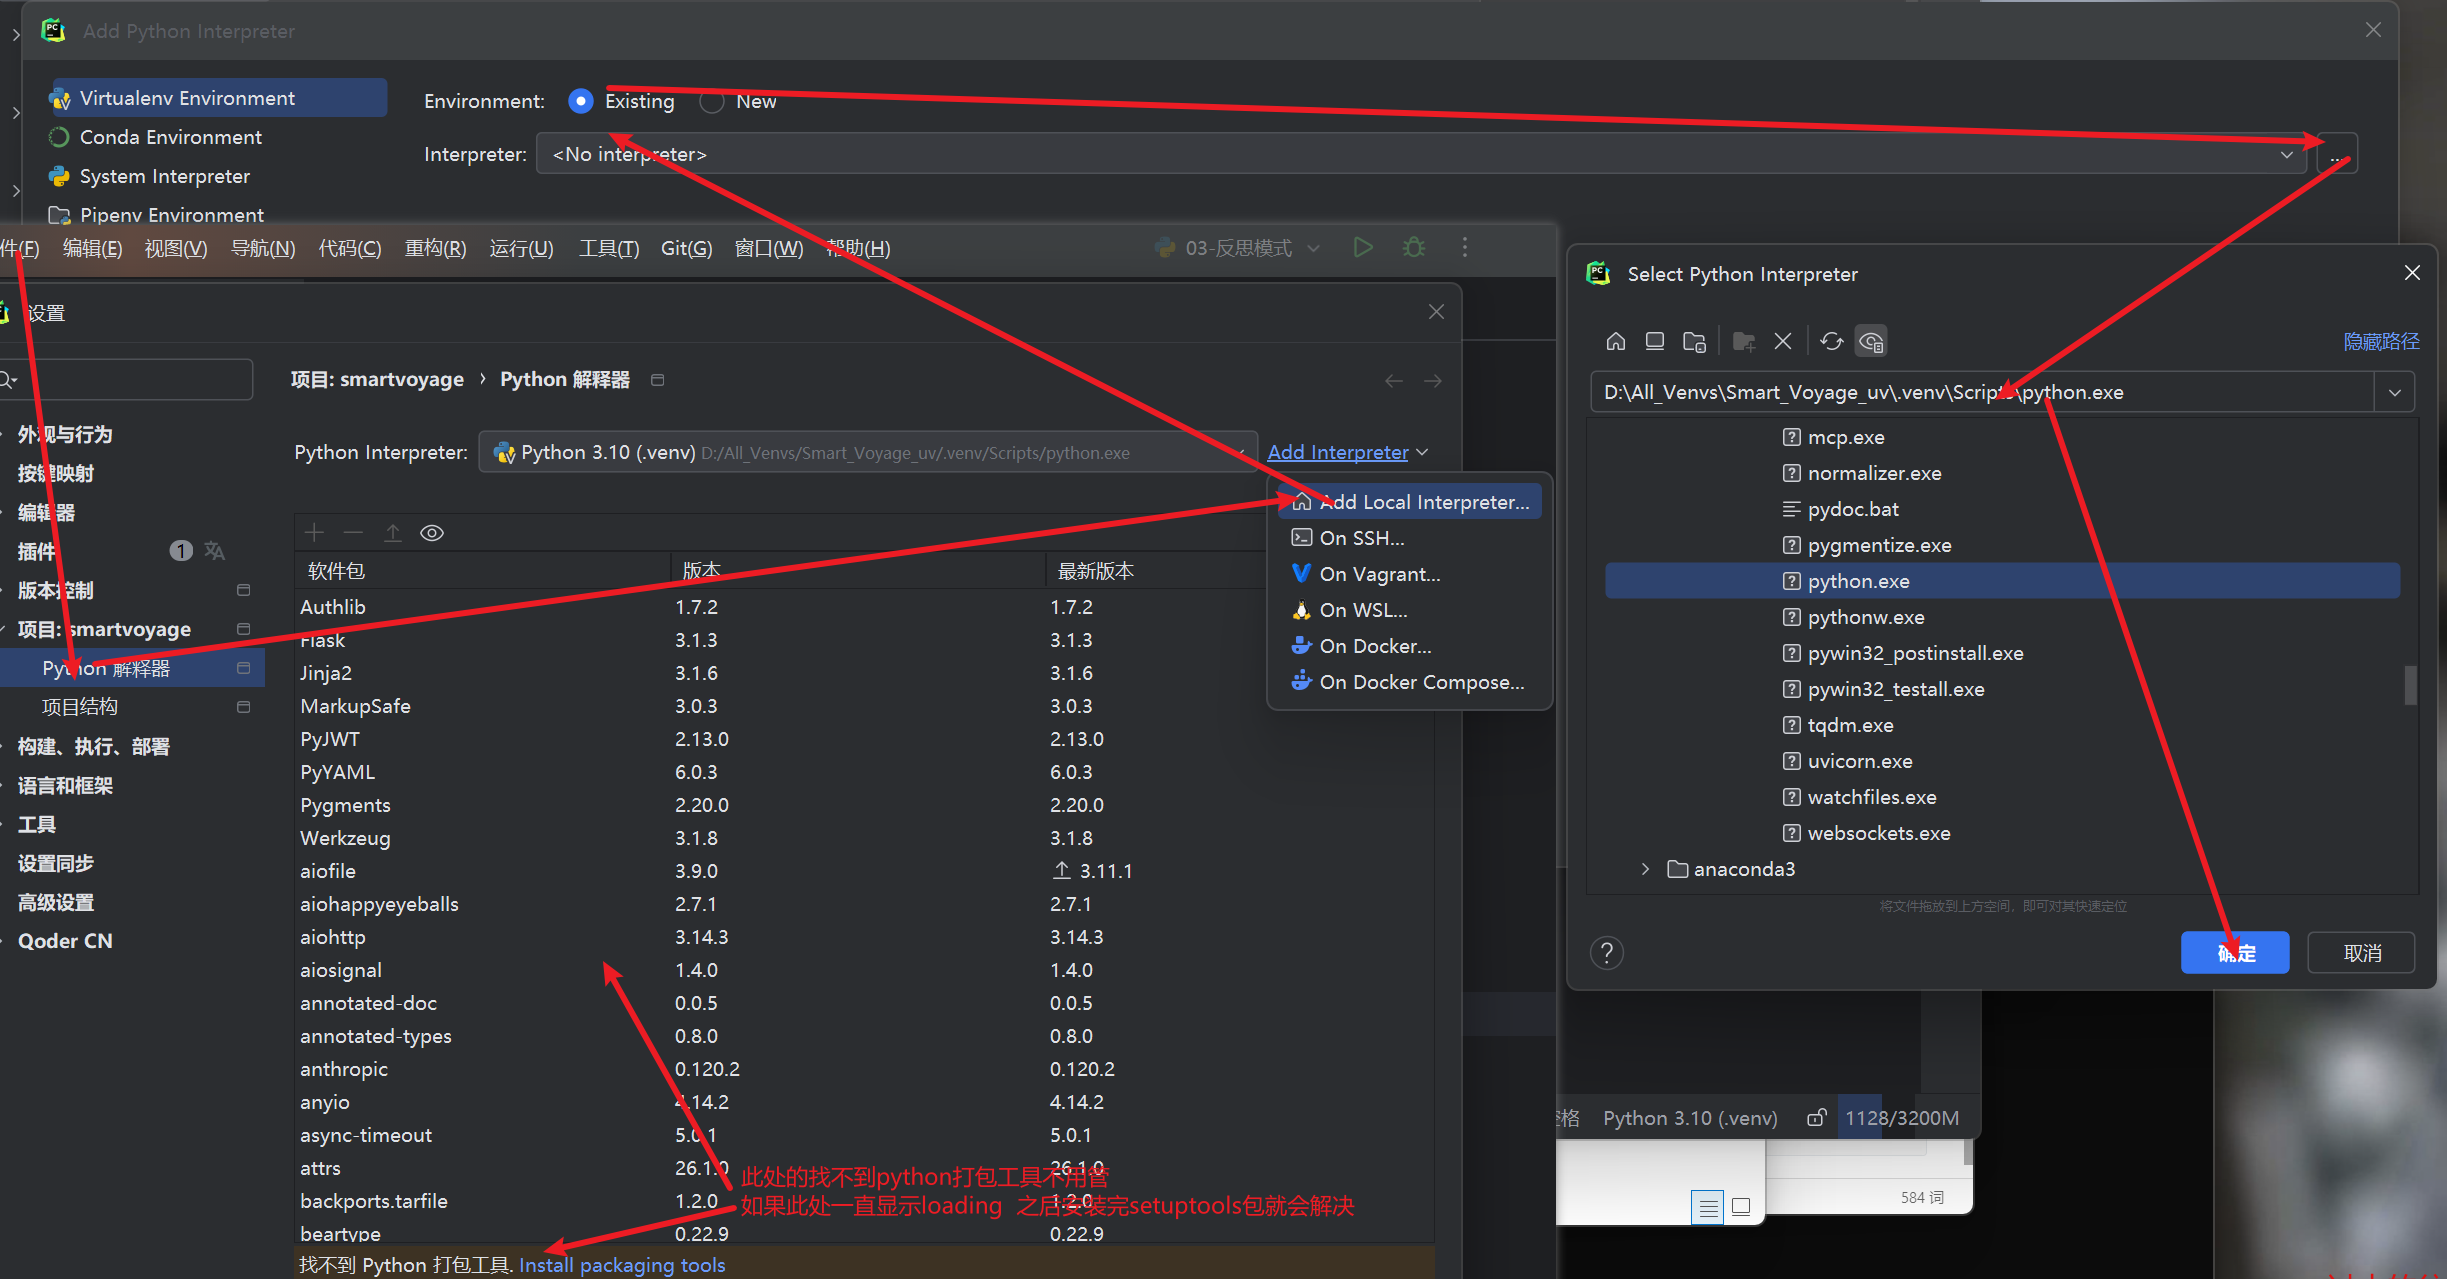
Task: Click the icon beside the Python 解释器 breadcrumb
Action: click(657, 380)
